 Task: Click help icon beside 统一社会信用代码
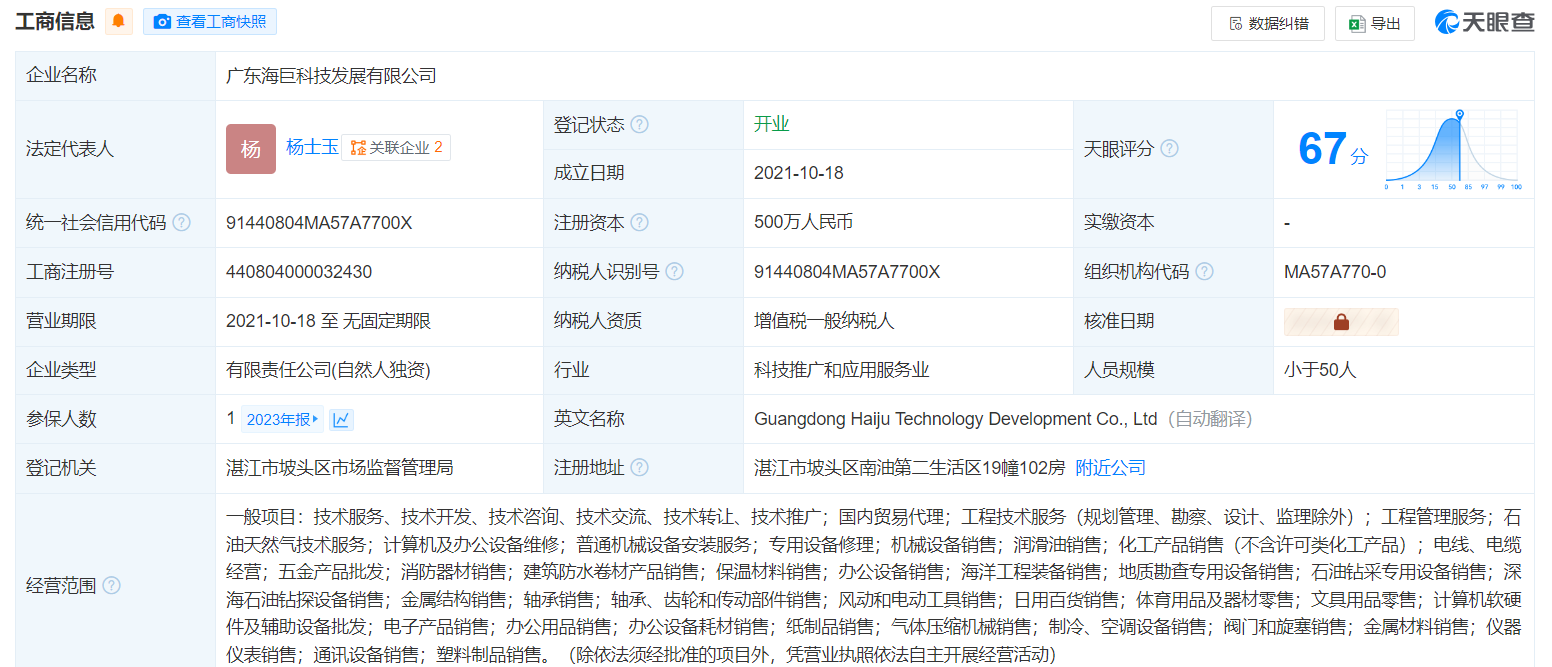(181, 223)
